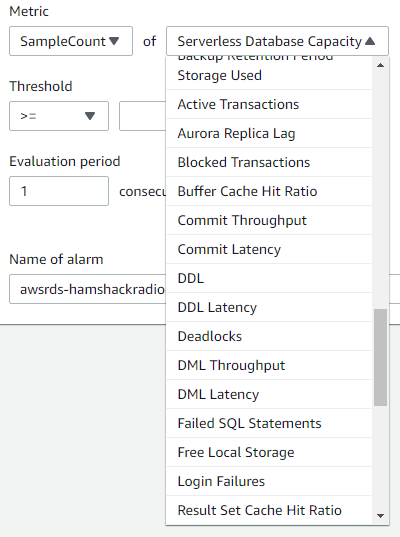Pick DML Throughput metric
This screenshot has width=400, height=537.
pyautogui.click(x=269, y=365)
